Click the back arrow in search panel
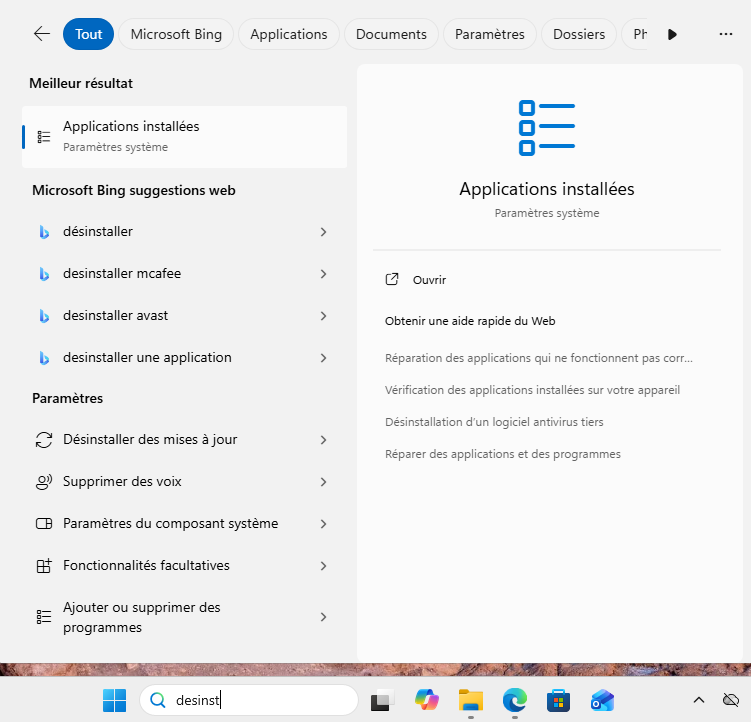The width and height of the screenshot is (751, 722). 41,34
